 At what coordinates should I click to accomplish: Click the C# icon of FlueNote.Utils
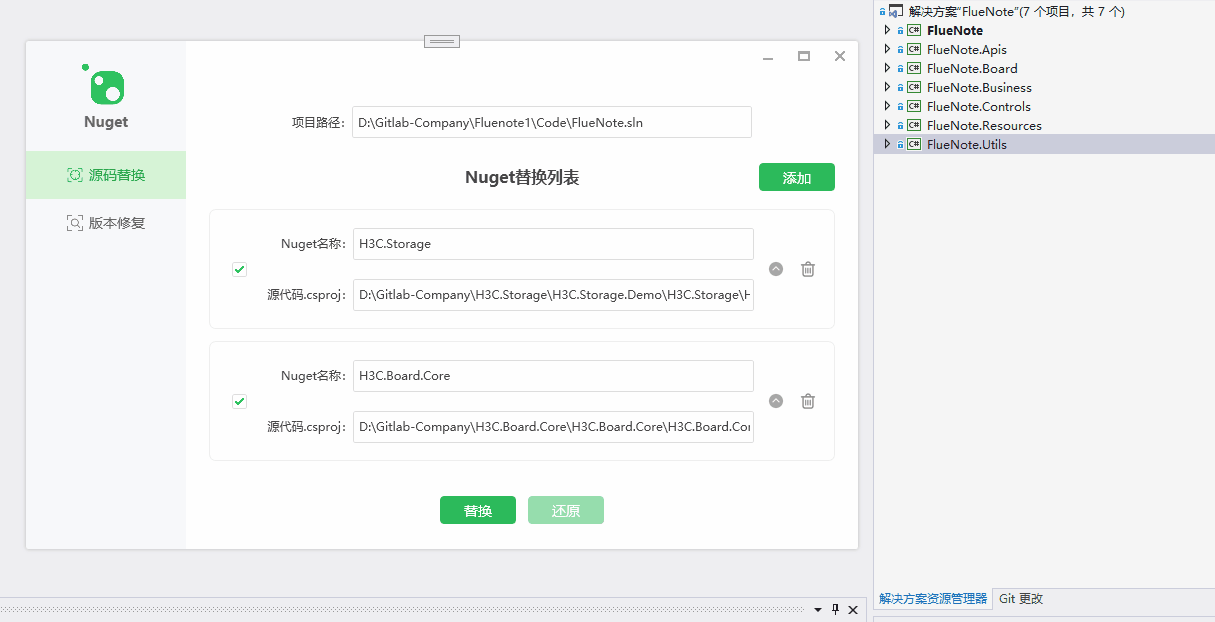(914, 144)
